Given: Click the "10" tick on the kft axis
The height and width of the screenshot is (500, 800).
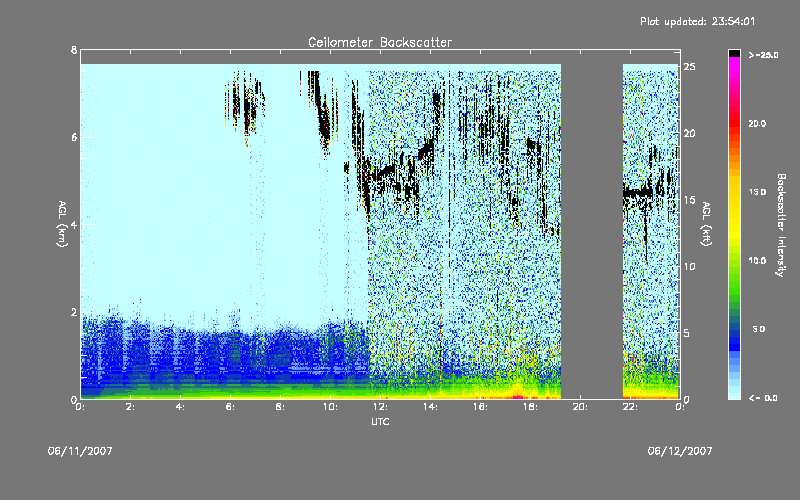Looking at the screenshot, I should pyautogui.click(x=690, y=266).
